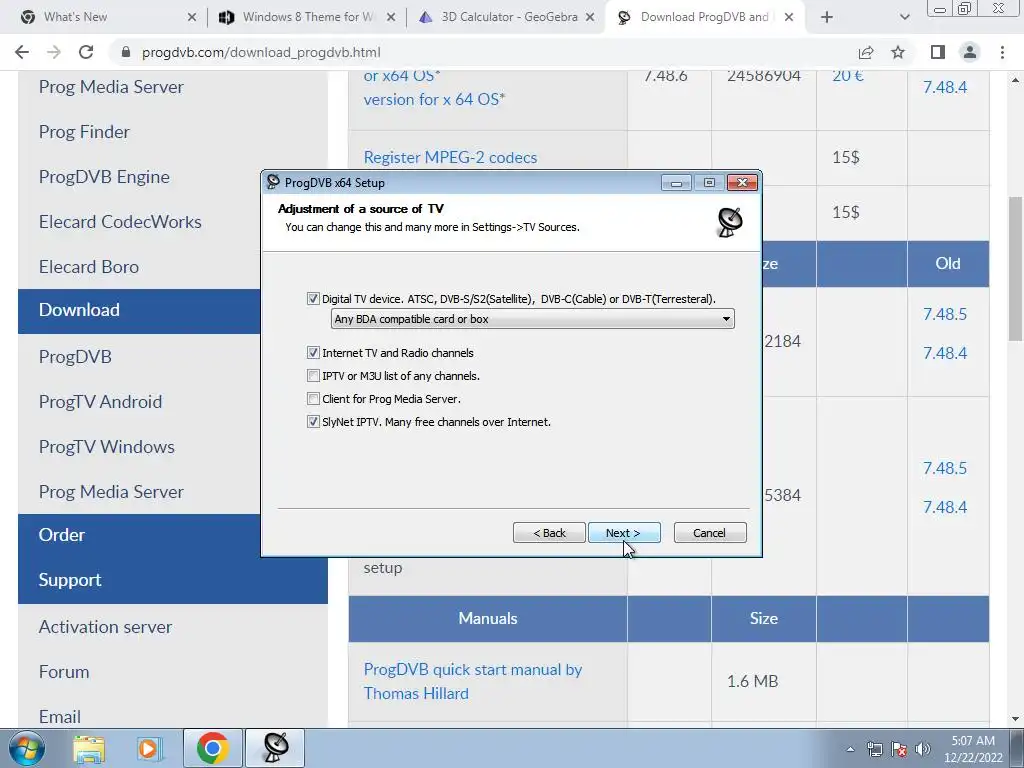Click the browser forward arrow

pos(54,52)
